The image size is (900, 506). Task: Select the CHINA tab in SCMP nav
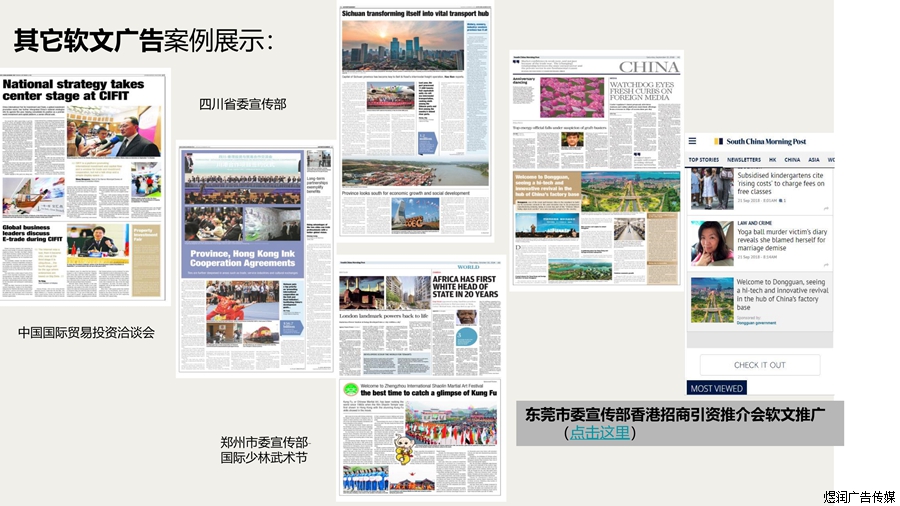click(x=792, y=160)
